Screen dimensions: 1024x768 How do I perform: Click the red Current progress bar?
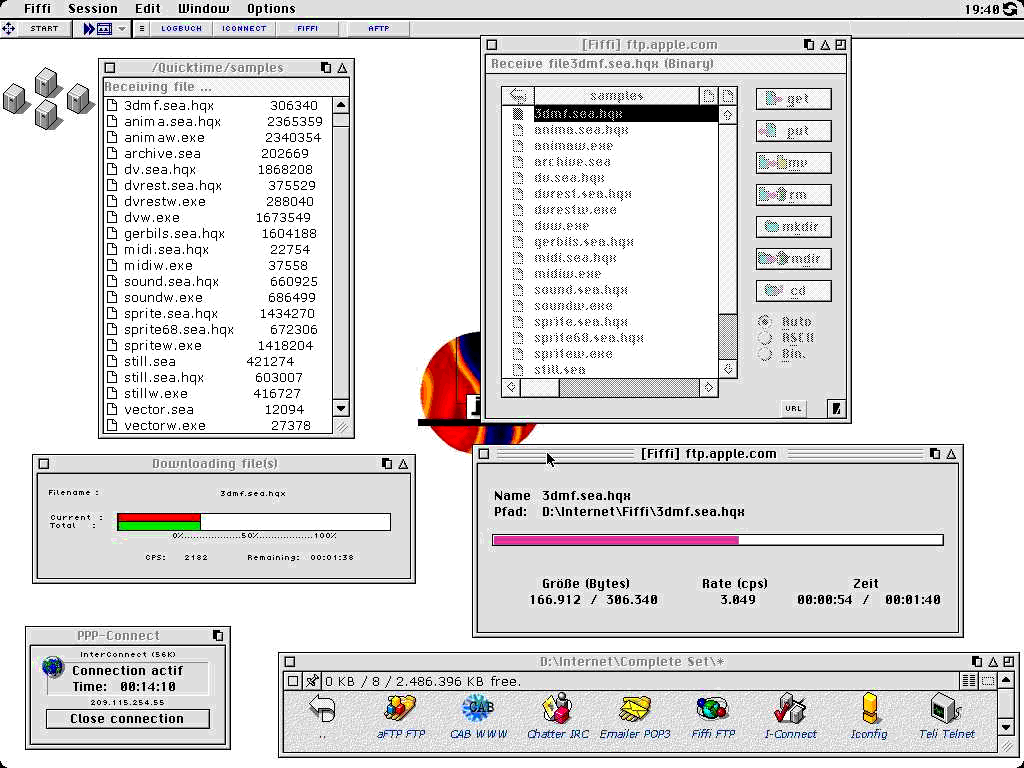(x=159, y=517)
